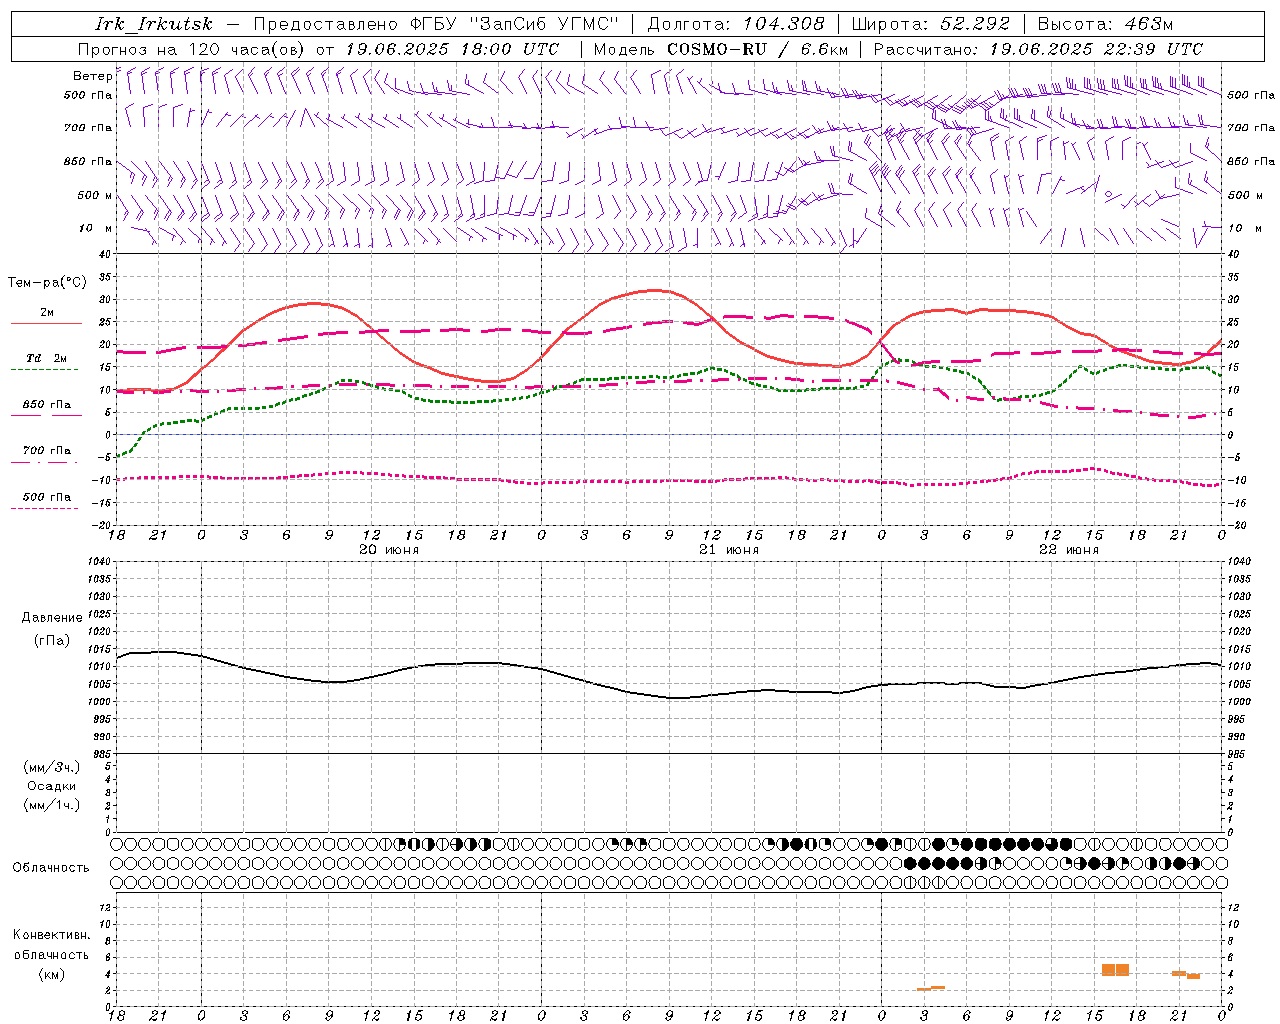
Task: Click the (мм/3ч.) precipitation unit label
Action: [x=52, y=768]
